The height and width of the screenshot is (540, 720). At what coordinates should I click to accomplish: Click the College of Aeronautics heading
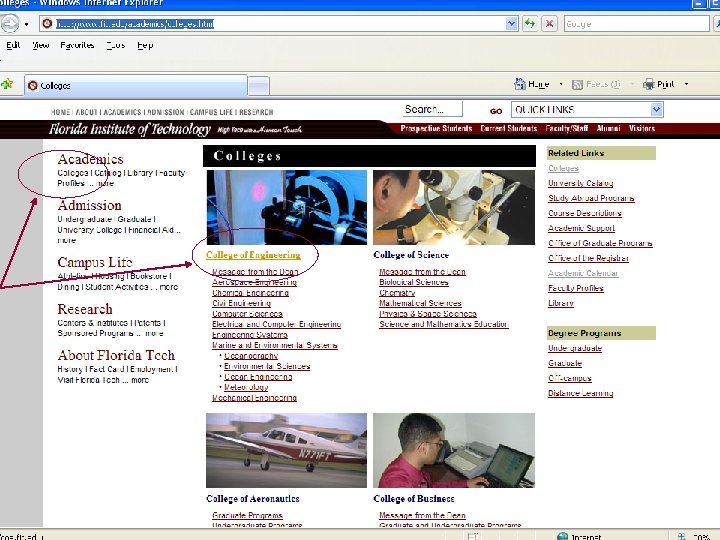pyautogui.click(x=253, y=499)
